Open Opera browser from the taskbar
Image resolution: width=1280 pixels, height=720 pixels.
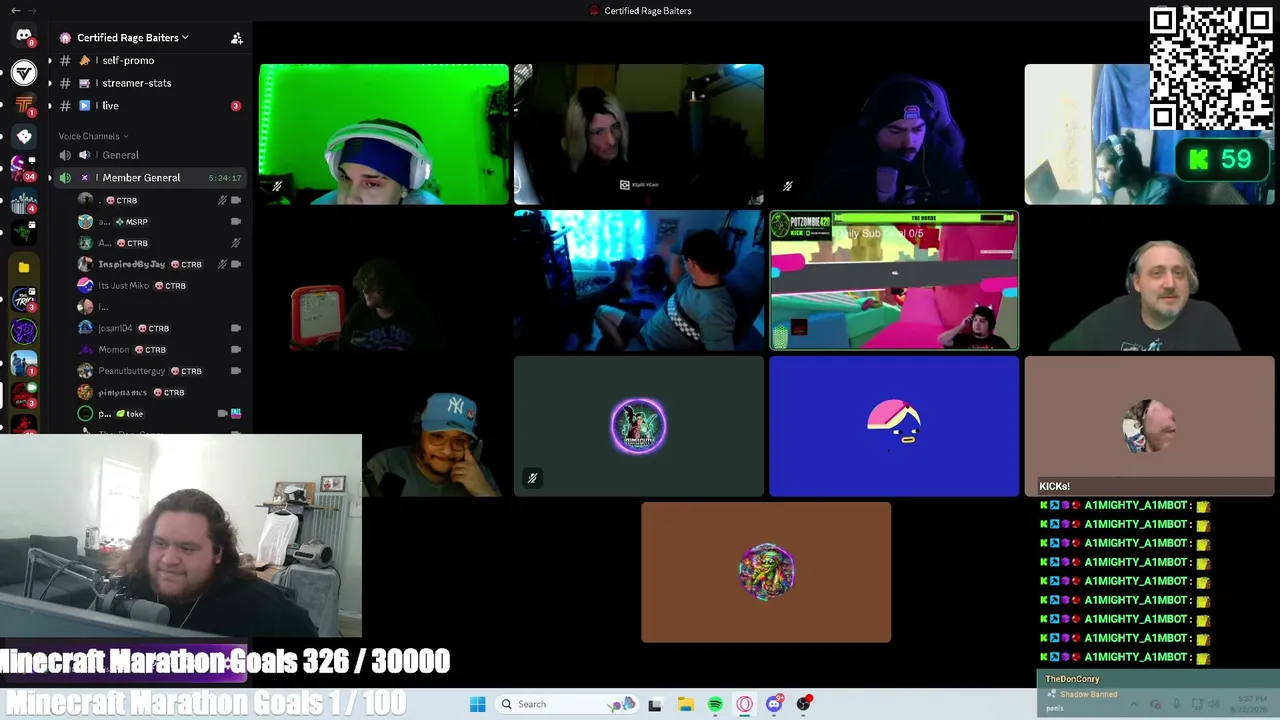point(745,704)
